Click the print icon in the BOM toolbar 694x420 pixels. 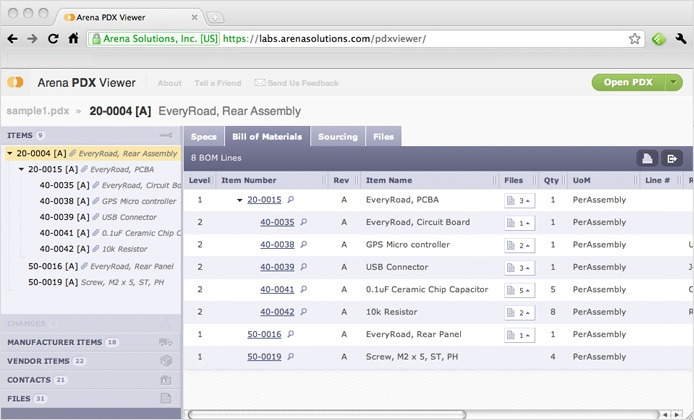pos(647,158)
